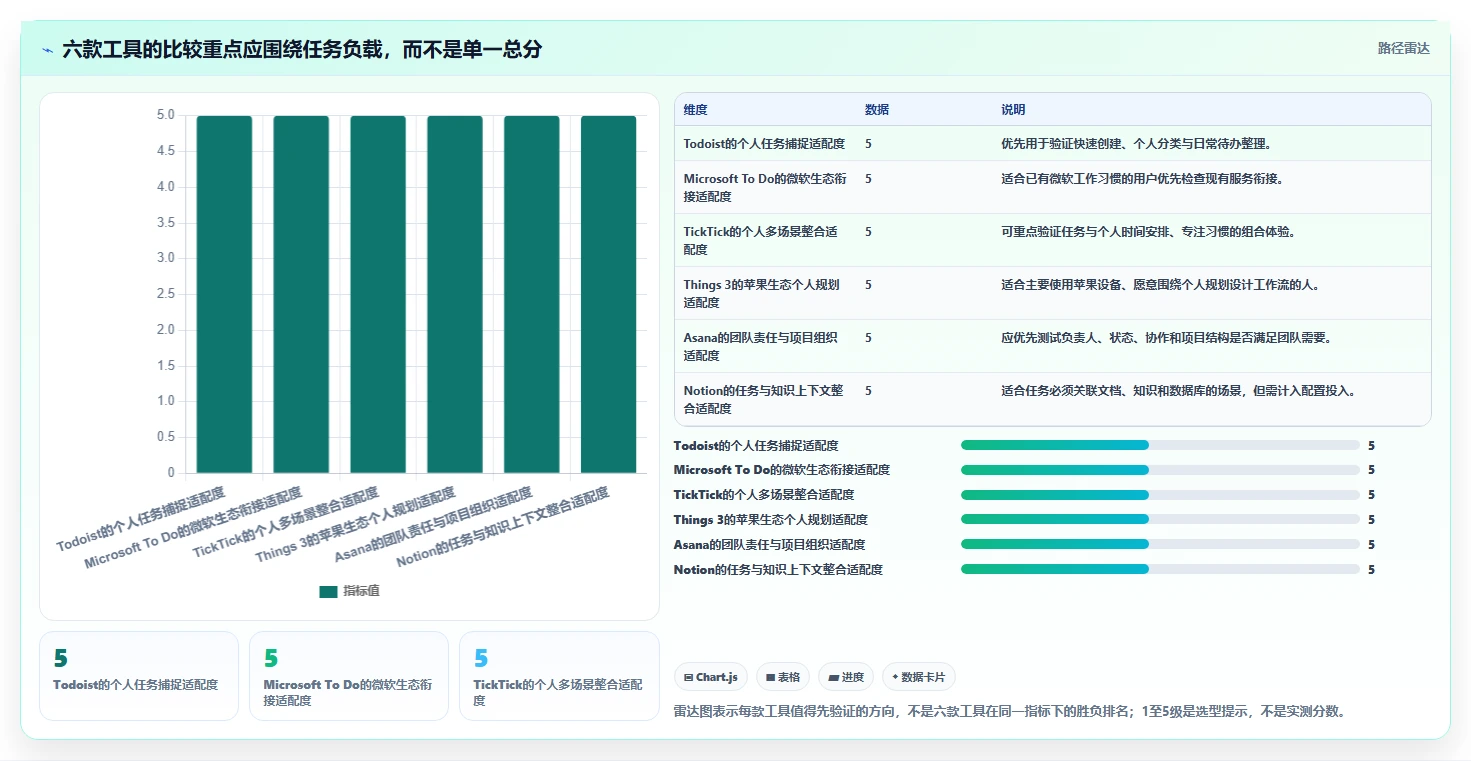Click the Things 3的苹果生态个人规划适配度 progress bar
The height and width of the screenshot is (761, 1471).
pos(1160,519)
